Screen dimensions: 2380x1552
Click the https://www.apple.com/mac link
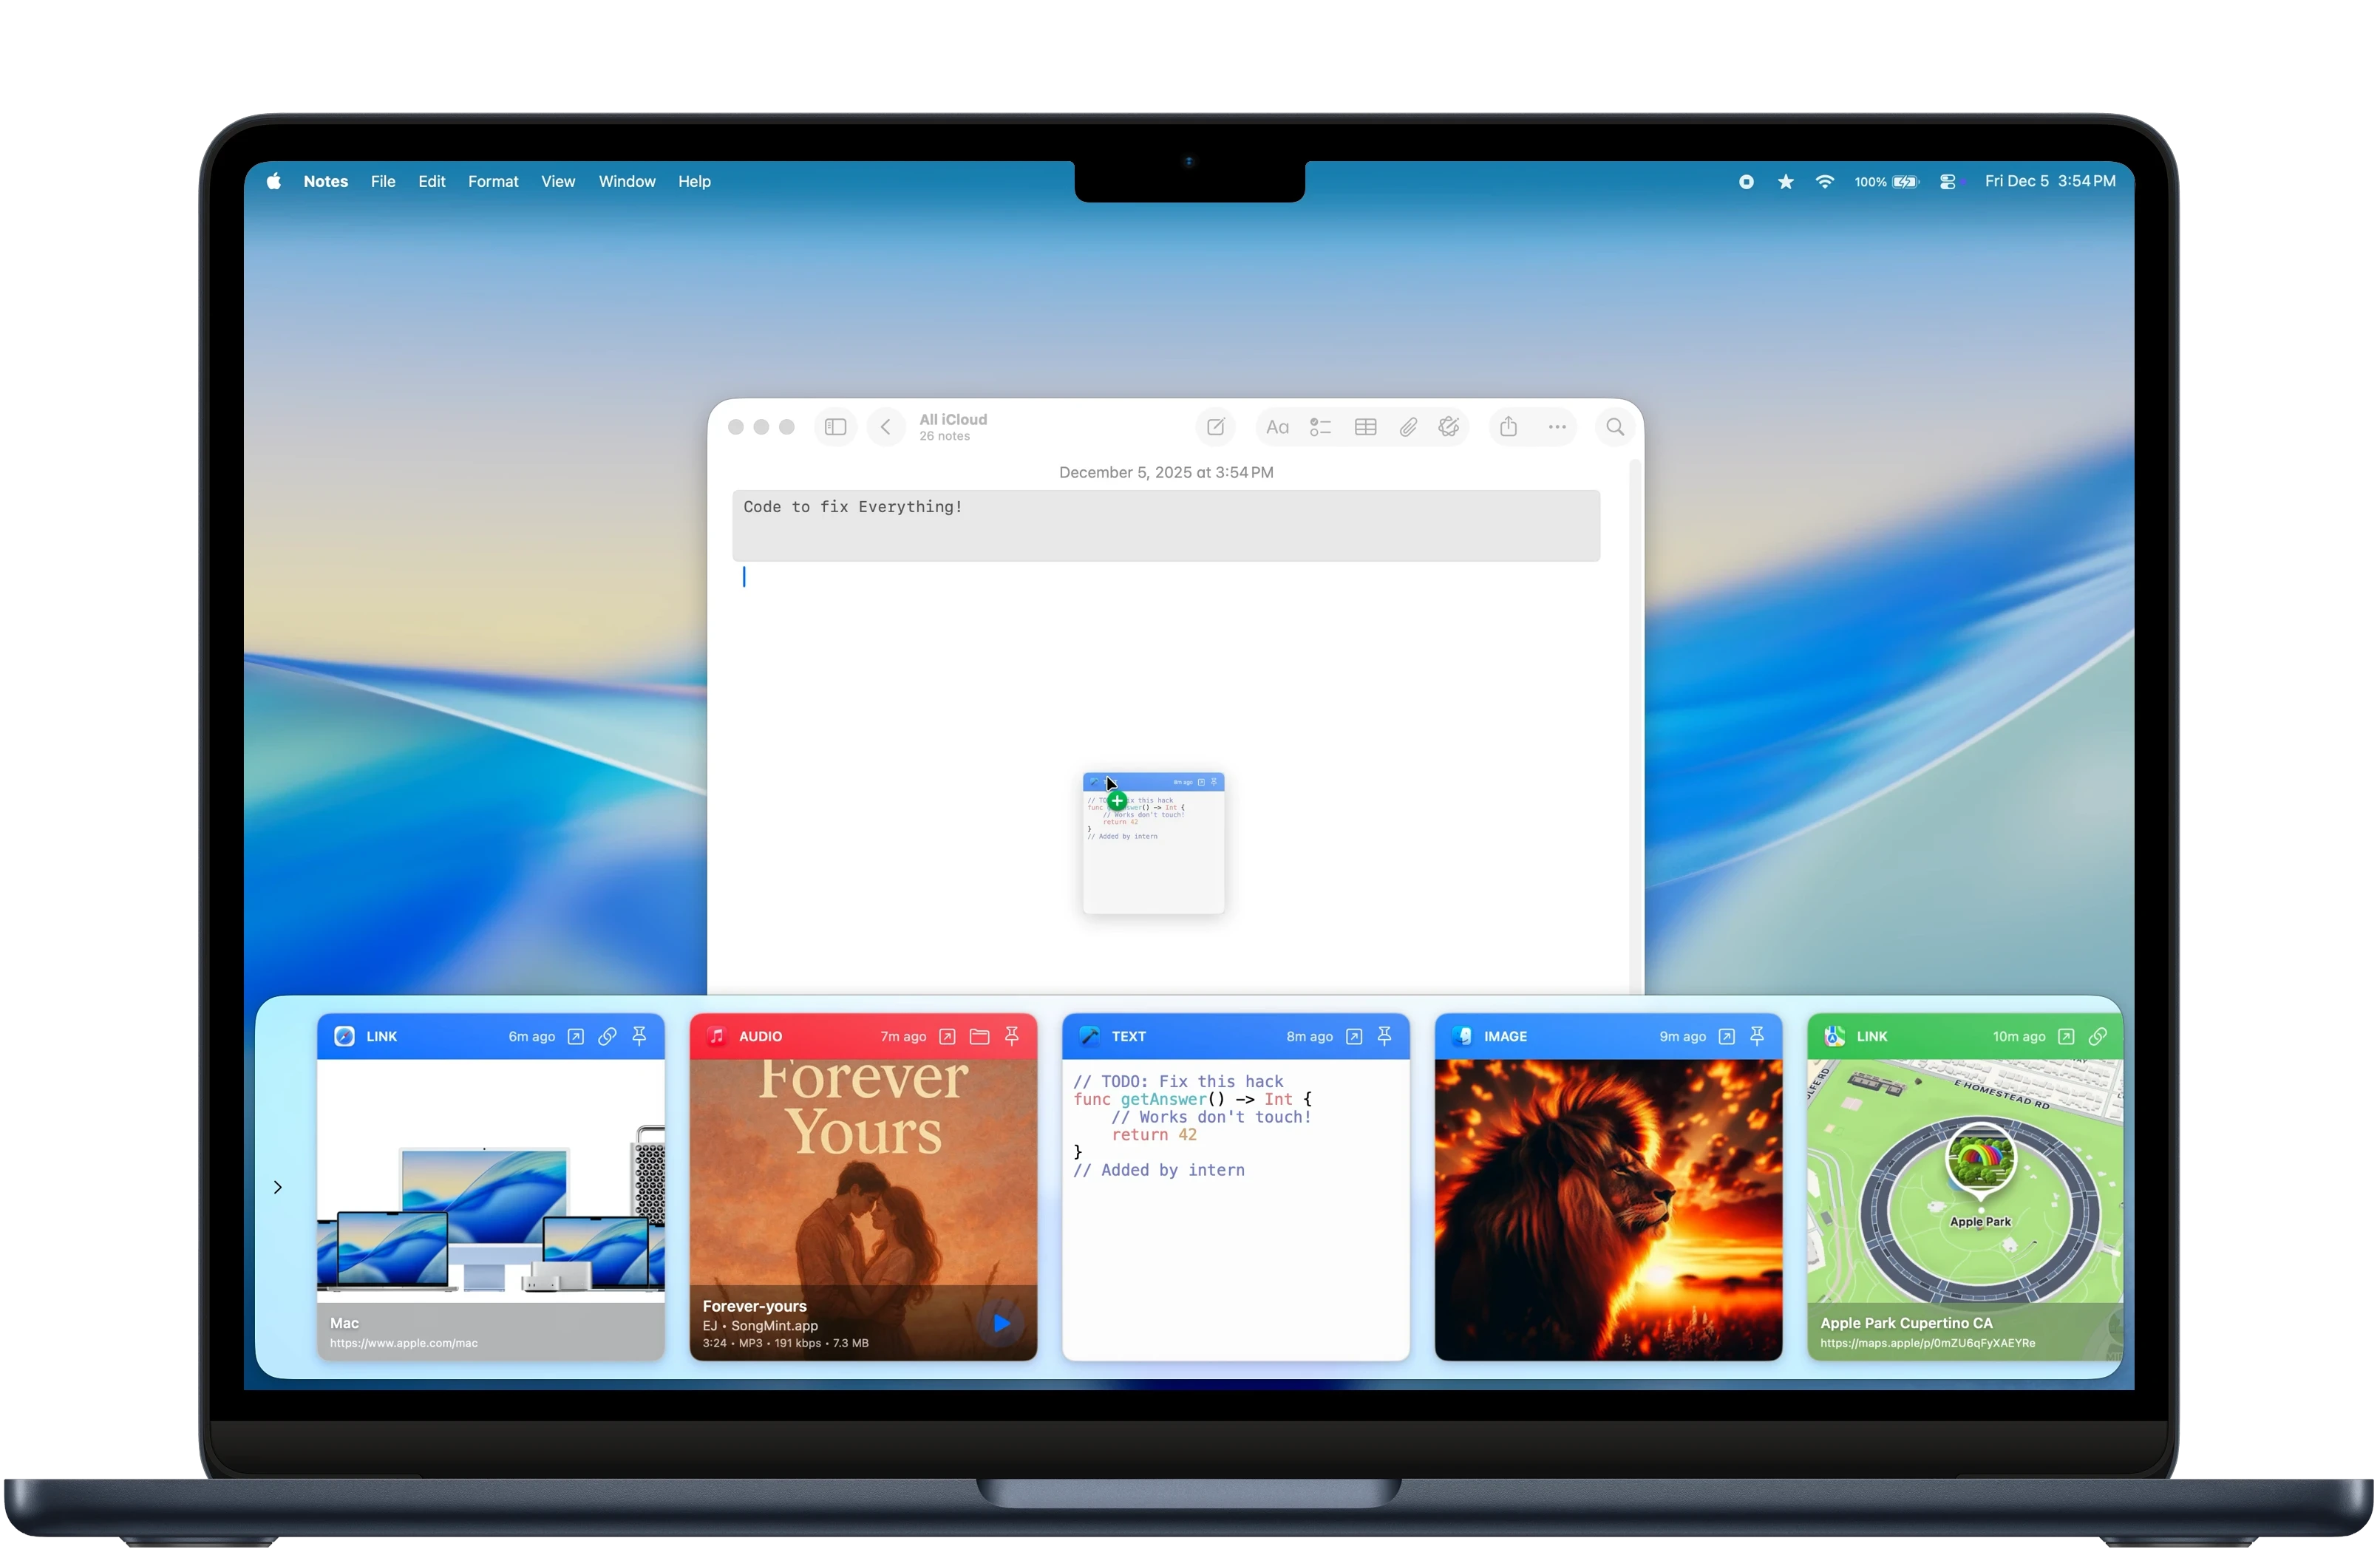click(404, 1343)
